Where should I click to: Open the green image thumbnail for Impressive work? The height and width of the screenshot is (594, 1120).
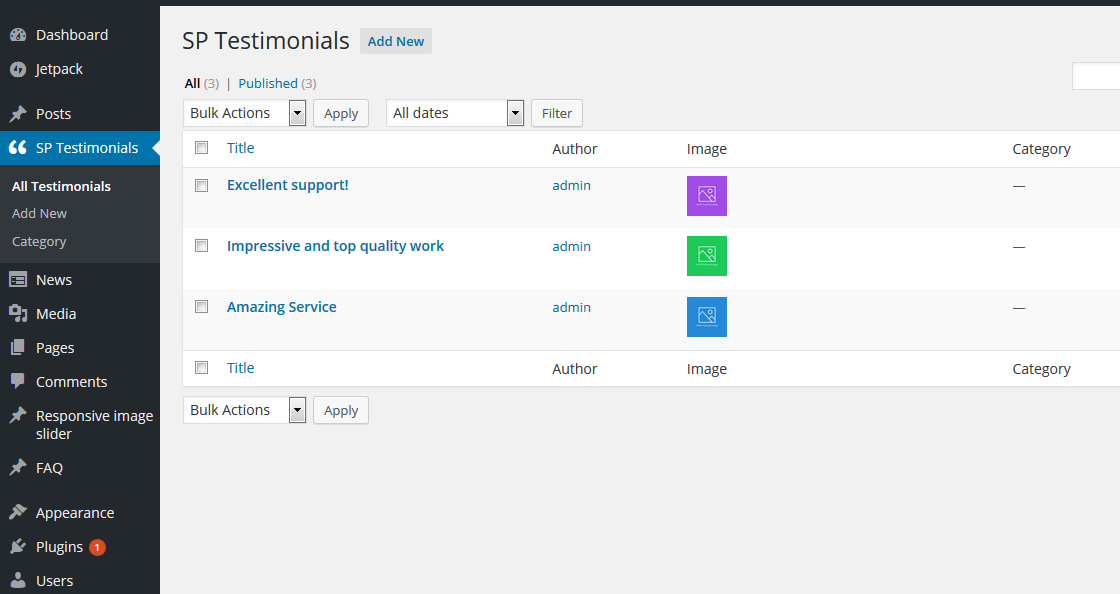pos(706,256)
